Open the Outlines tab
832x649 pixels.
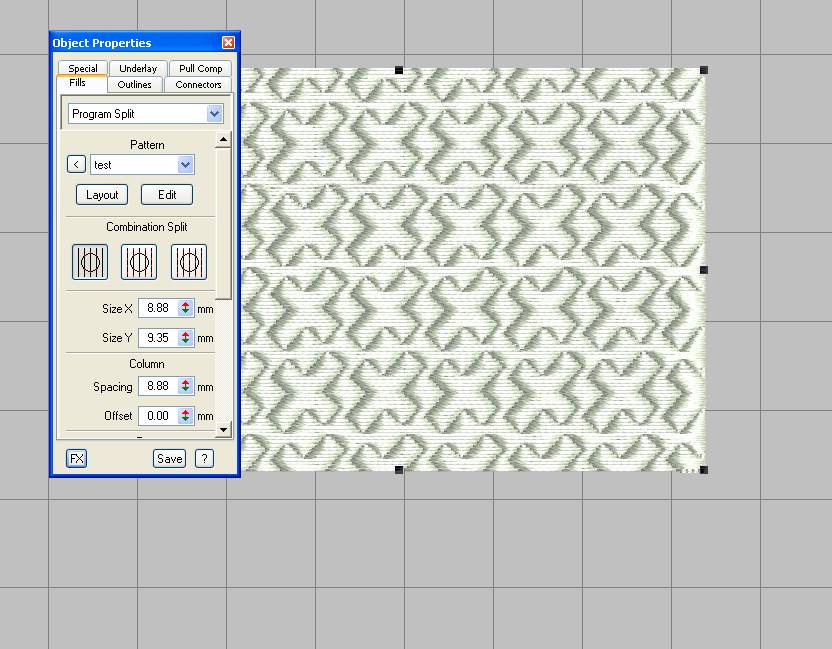pos(135,84)
